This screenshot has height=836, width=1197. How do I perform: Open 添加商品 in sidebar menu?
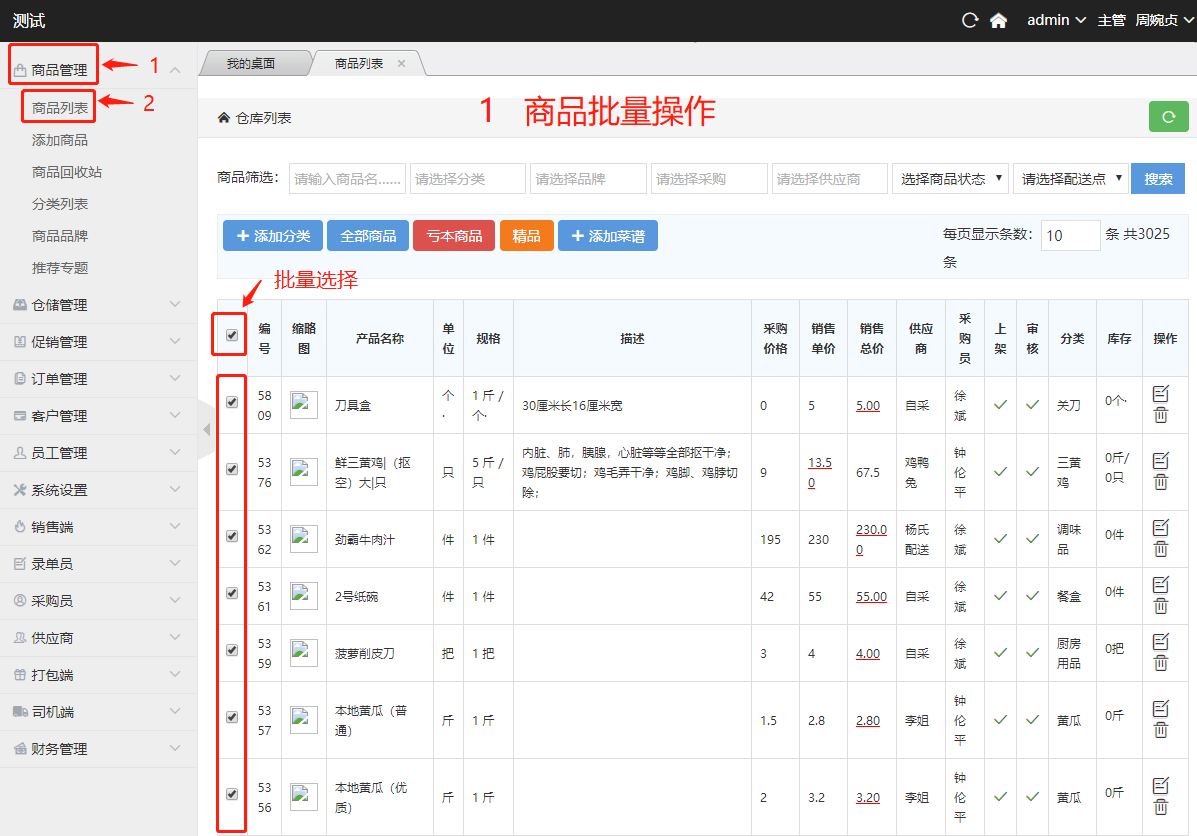pyautogui.click(x=60, y=140)
